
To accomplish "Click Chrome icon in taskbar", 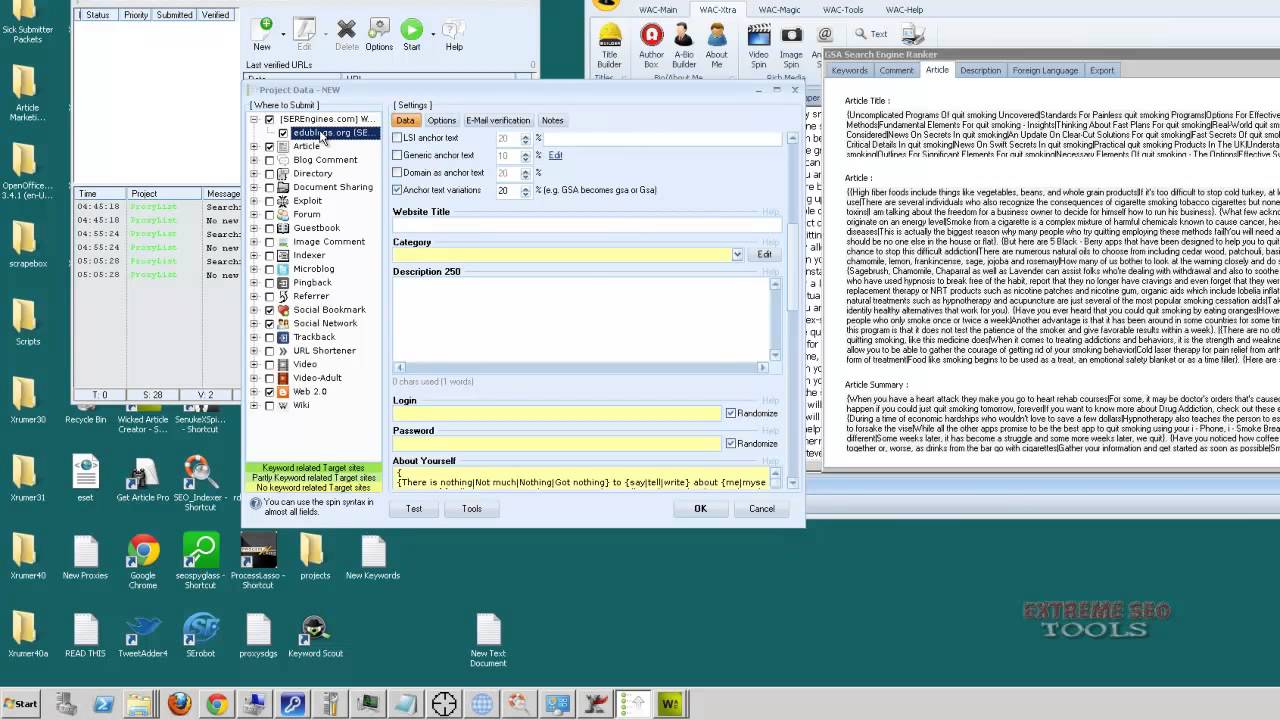I will (217, 704).
